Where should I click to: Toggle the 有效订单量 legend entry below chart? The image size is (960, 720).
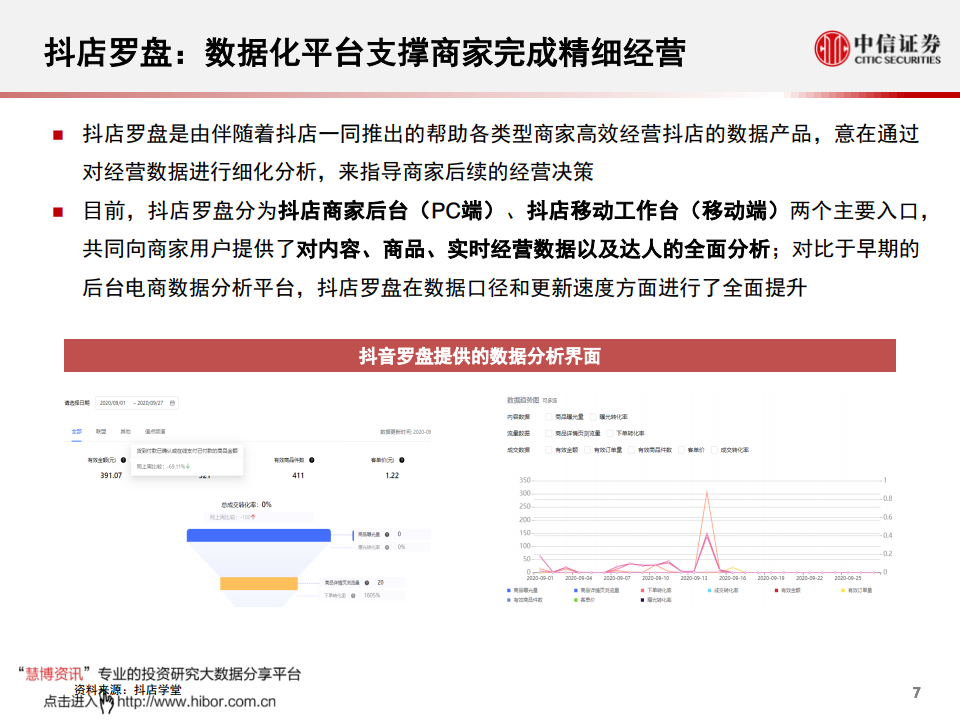click(x=857, y=590)
